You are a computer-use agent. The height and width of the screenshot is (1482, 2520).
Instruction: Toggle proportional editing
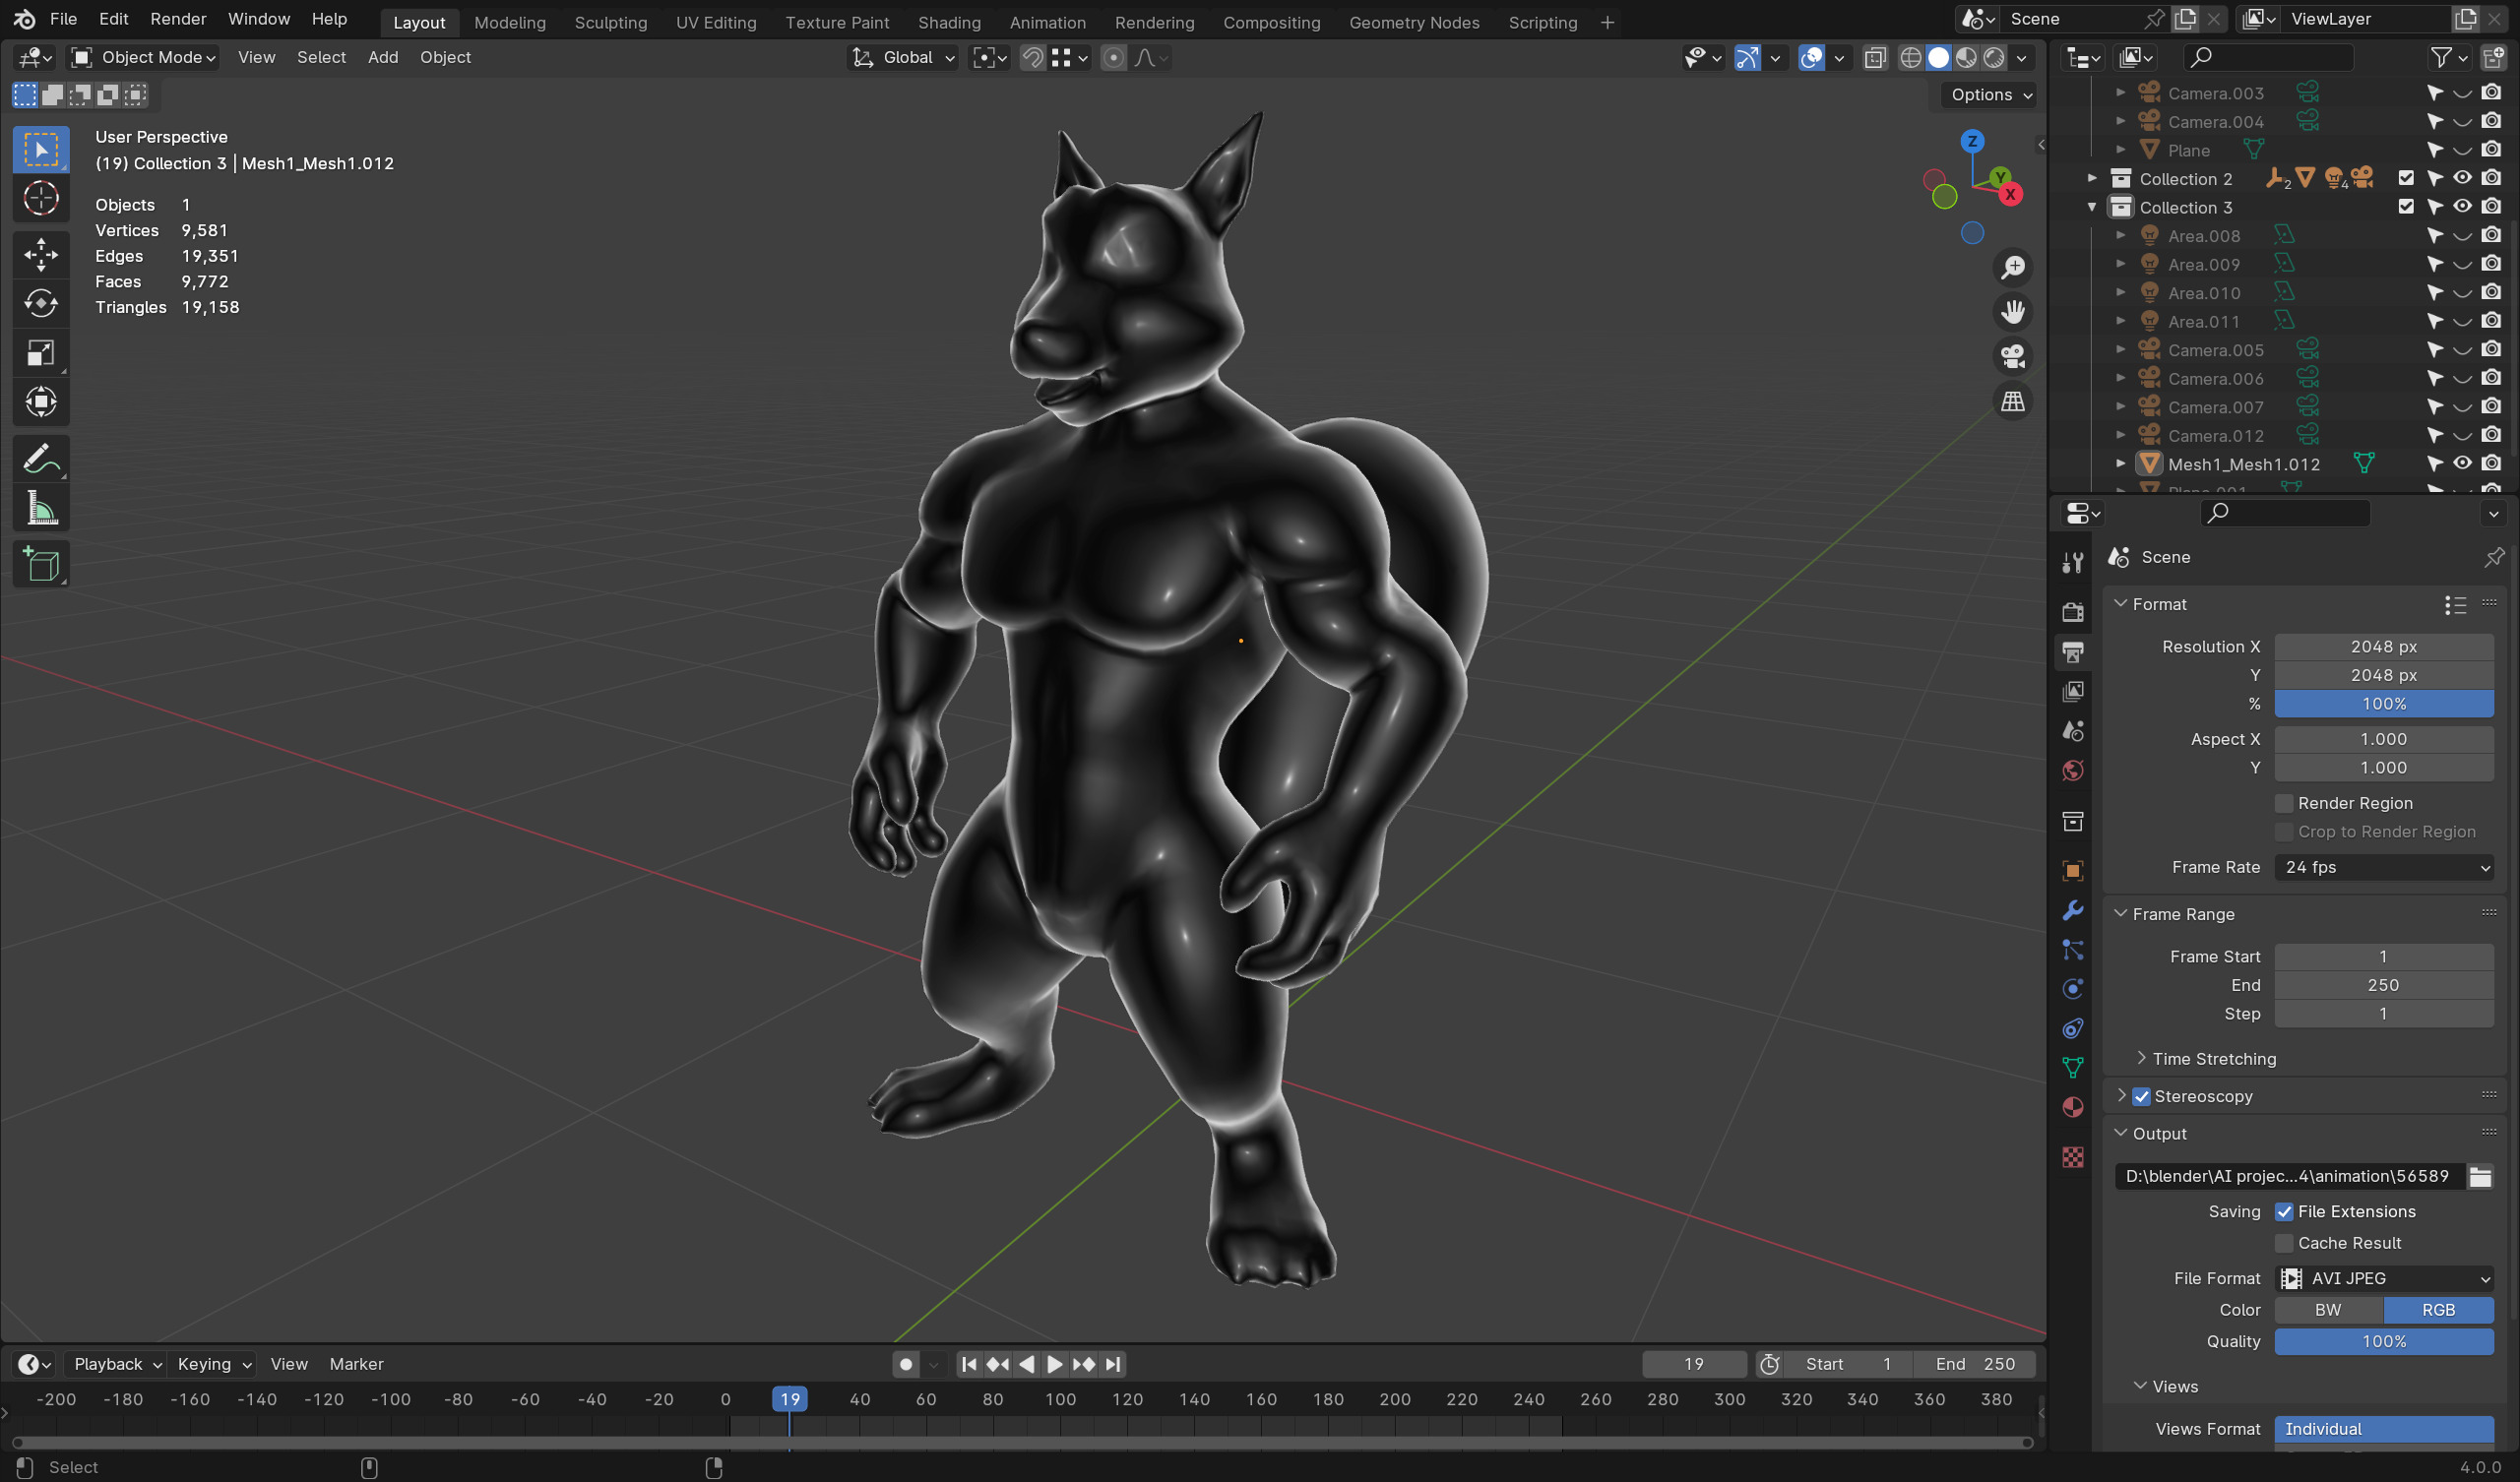(1113, 58)
